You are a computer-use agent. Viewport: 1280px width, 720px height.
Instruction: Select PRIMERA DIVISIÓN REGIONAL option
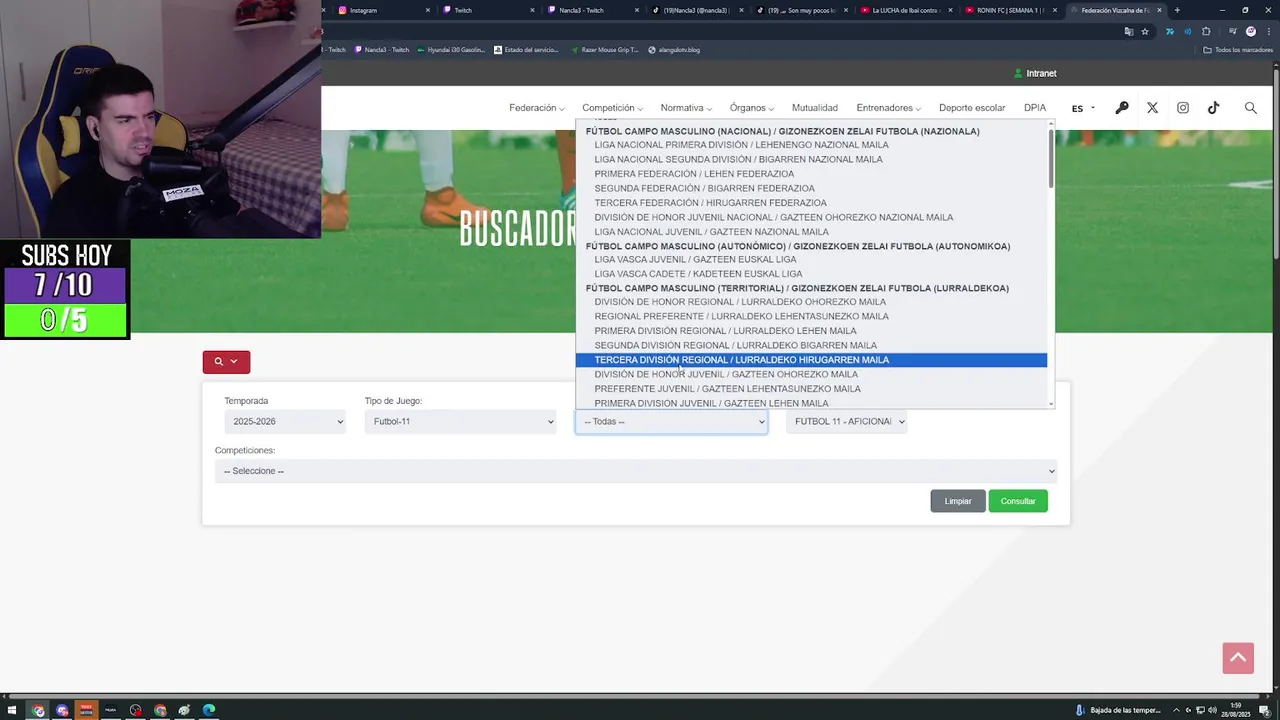point(811,331)
